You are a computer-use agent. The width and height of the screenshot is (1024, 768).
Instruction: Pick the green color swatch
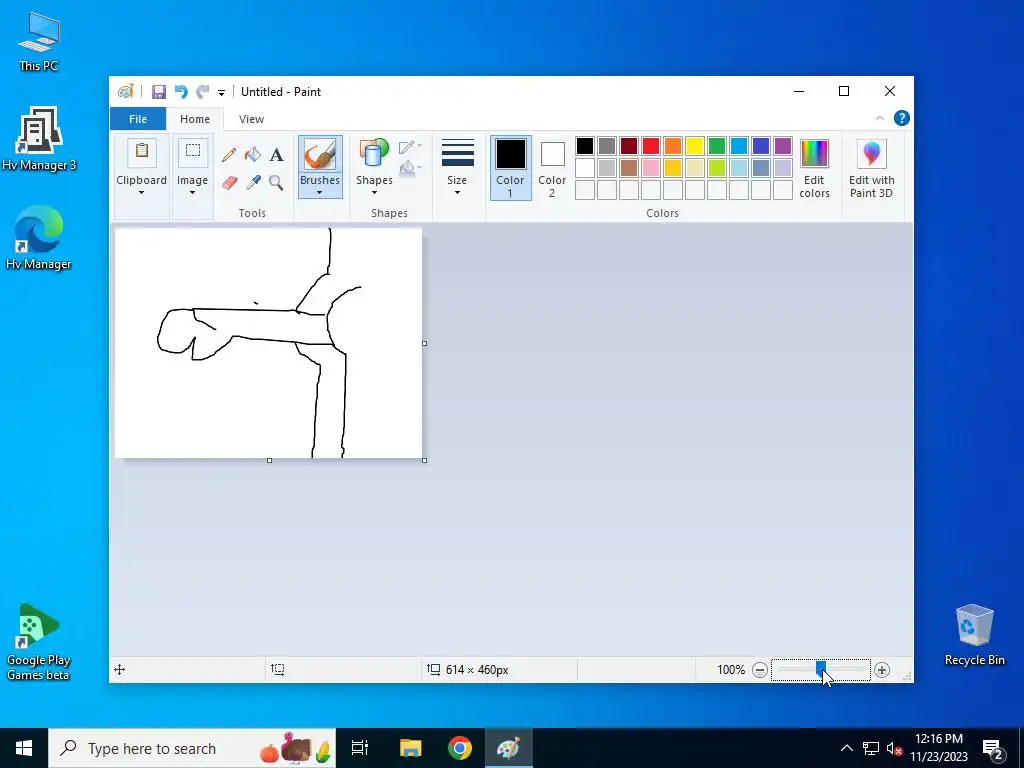pos(716,146)
